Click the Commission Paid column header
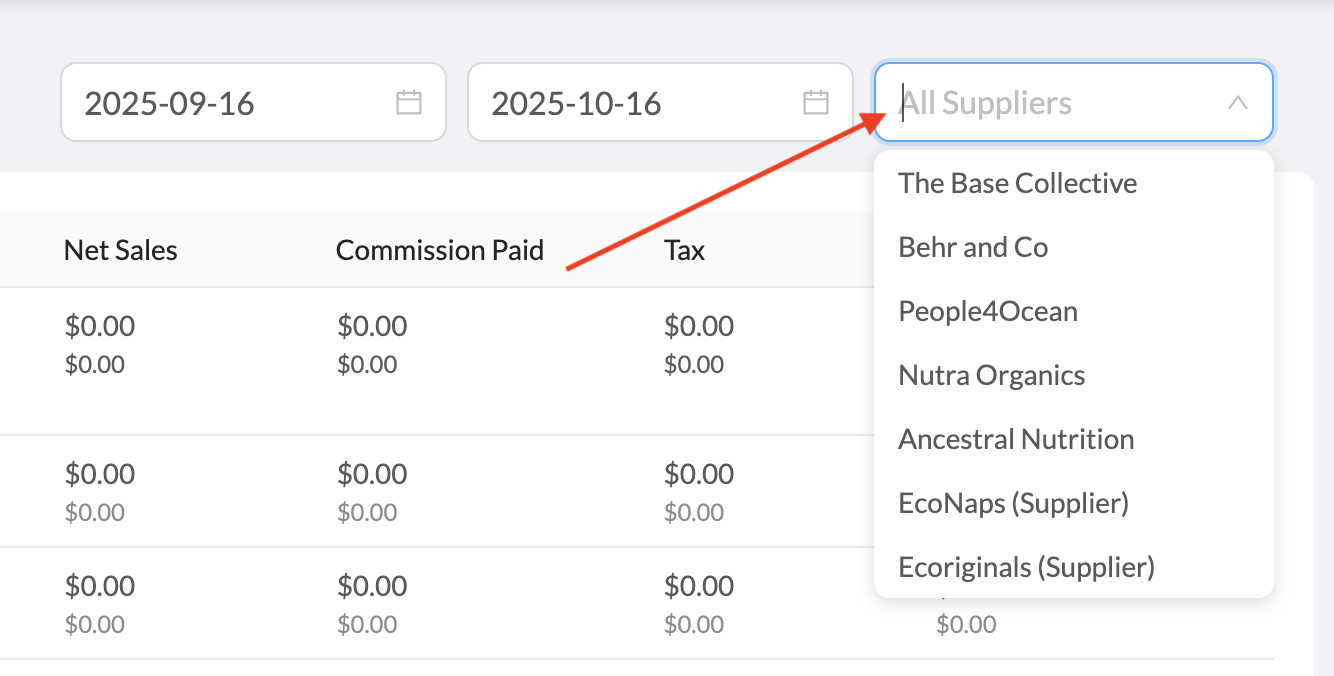Viewport: 1334px width, 676px height. pyautogui.click(x=439, y=250)
